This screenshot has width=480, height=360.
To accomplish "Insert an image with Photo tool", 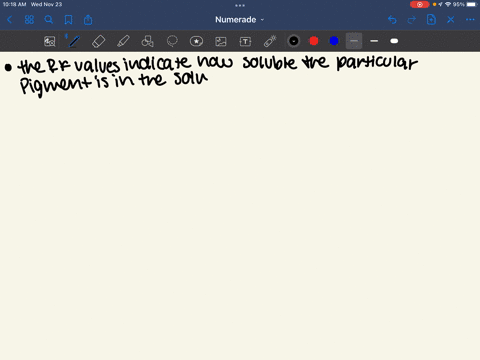I will pos(221,41).
